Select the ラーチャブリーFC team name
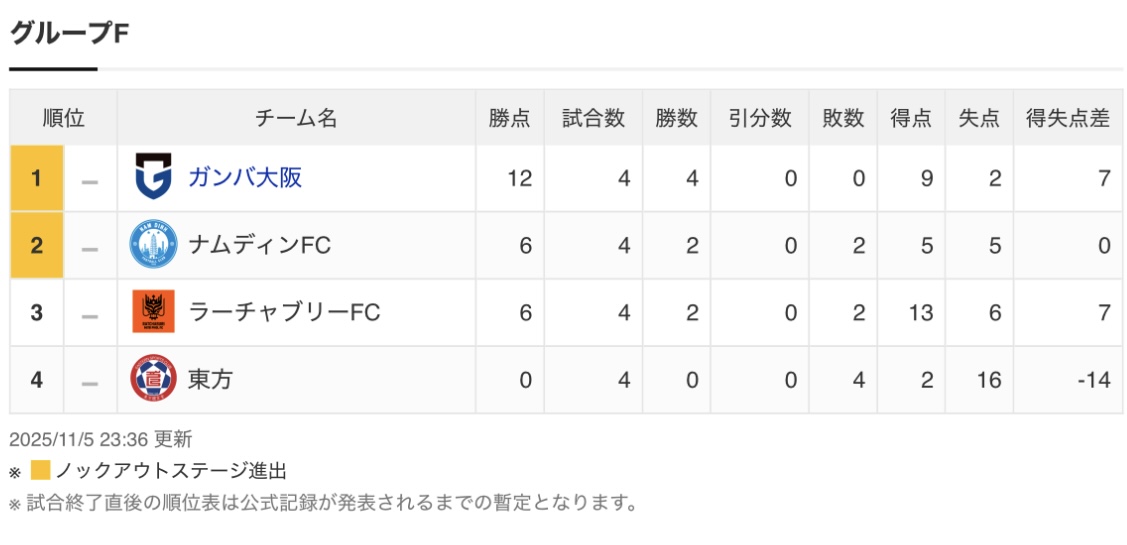This screenshot has width=1127, height=545. pyautogui.click(x=284, y=312)
